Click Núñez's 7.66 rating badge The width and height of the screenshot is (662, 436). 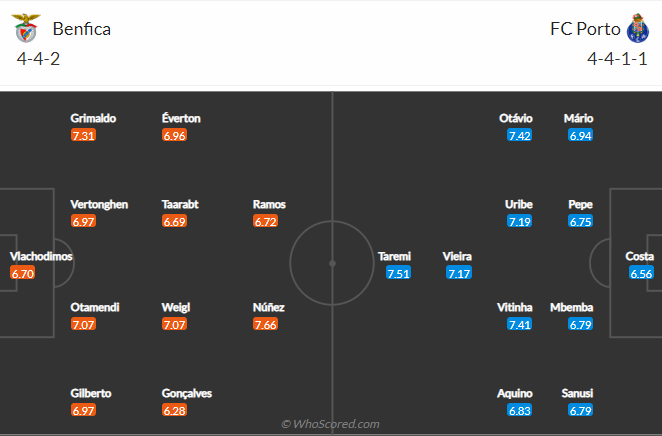pos(266,324)
